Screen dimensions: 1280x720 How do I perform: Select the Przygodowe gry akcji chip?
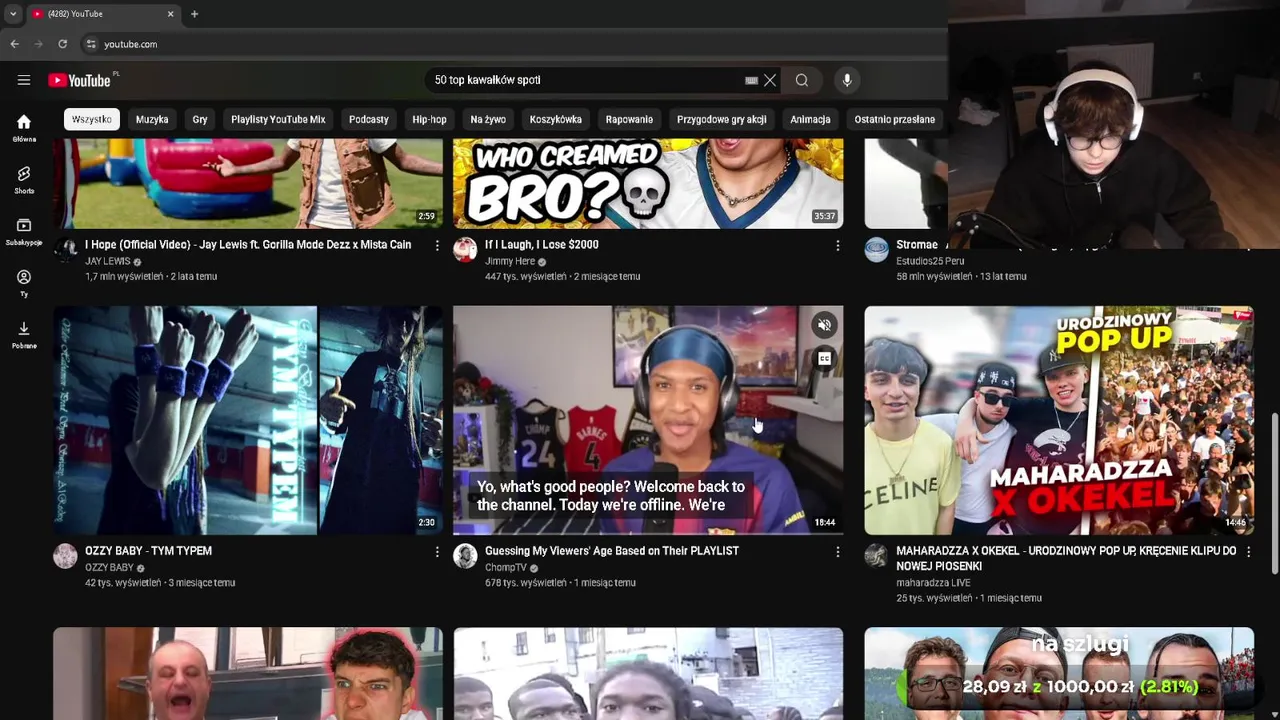722,119
